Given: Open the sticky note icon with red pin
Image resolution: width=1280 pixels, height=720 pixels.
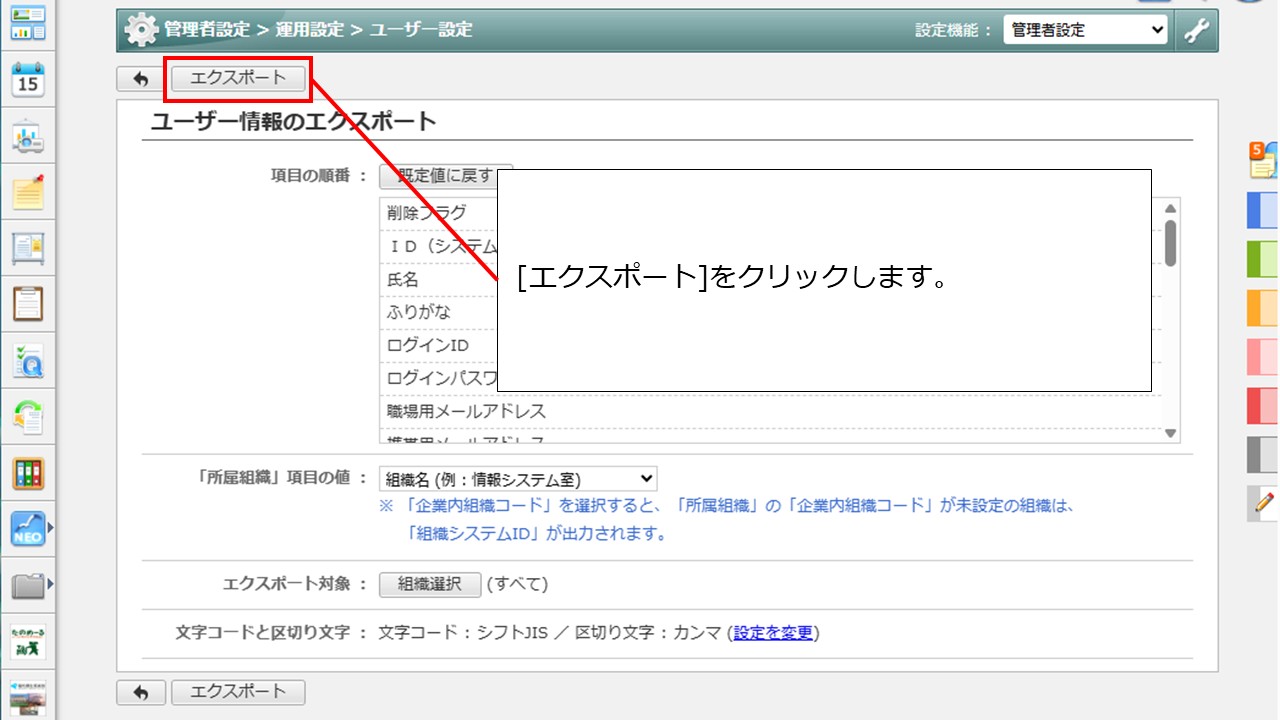Looking at the screenshot, I should click(x=28, y=191).
